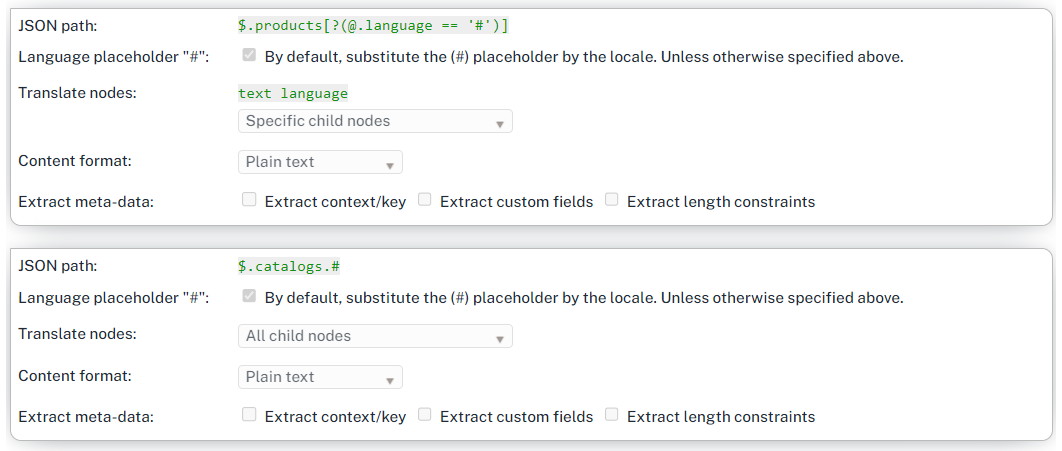Enable 'Extract length constraints' for products rule
Viewport: 1062px width, 451px height.
612,200
